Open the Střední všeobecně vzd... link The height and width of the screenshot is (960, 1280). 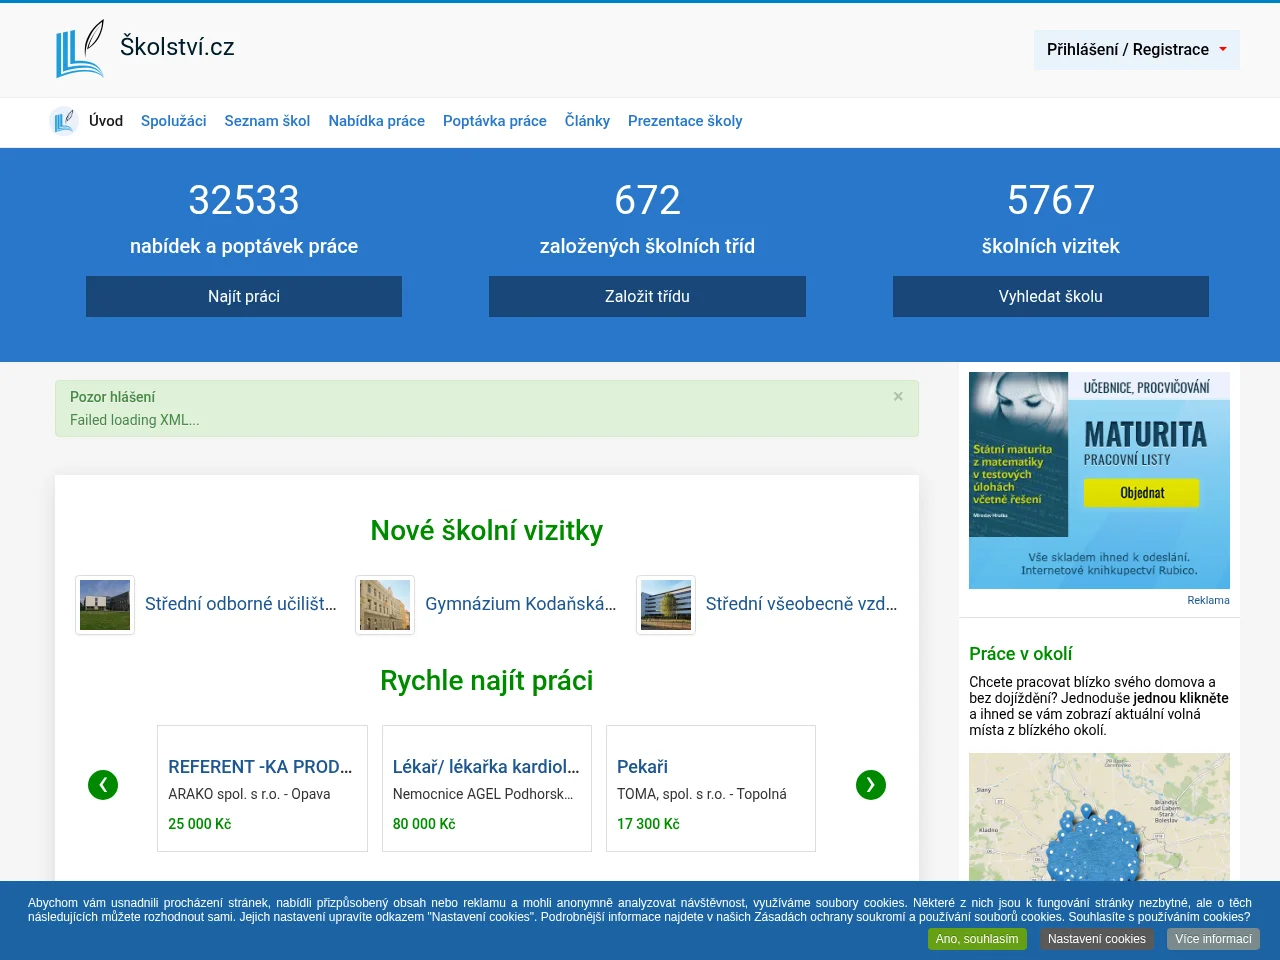tap(802, 604)
